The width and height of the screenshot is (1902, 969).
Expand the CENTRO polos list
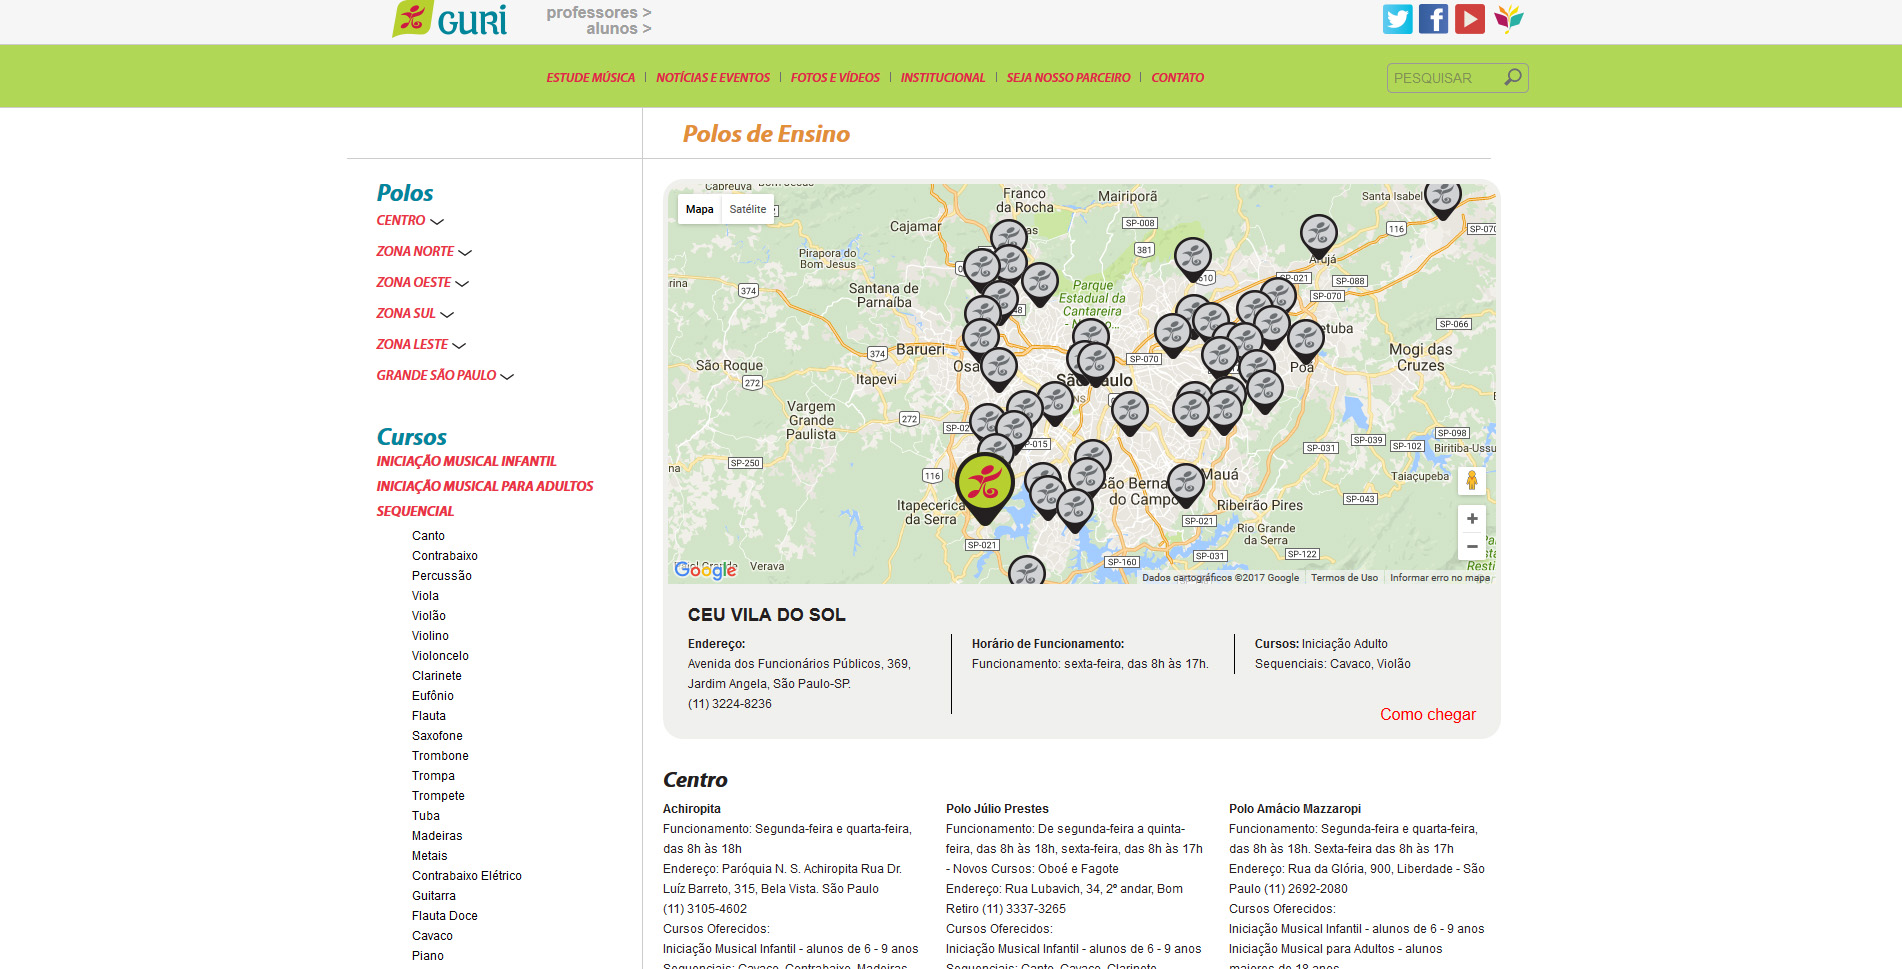pyautogui.click(x=410, y=221)
